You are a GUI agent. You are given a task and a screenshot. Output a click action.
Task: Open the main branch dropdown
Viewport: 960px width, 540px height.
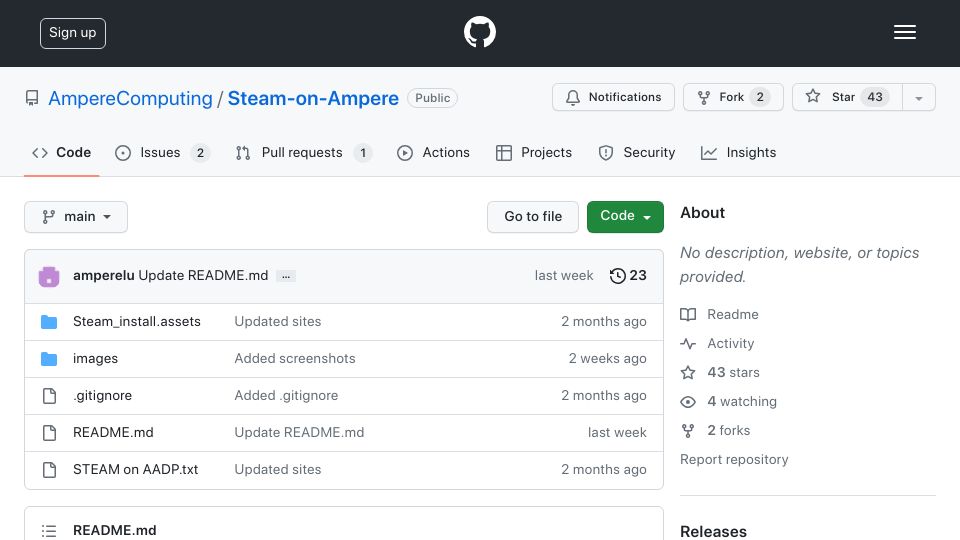point(76,217)
